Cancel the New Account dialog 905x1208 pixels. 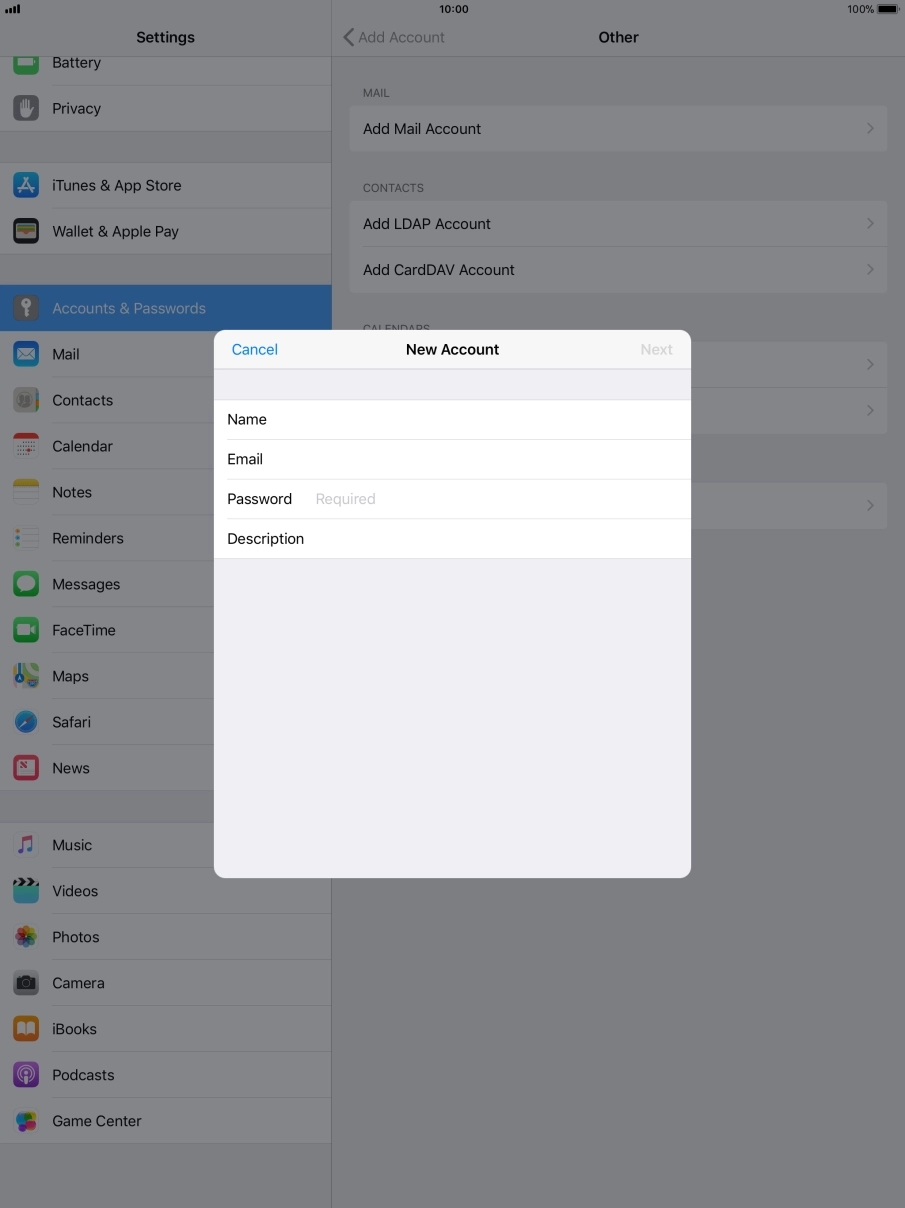pos(254,349)
